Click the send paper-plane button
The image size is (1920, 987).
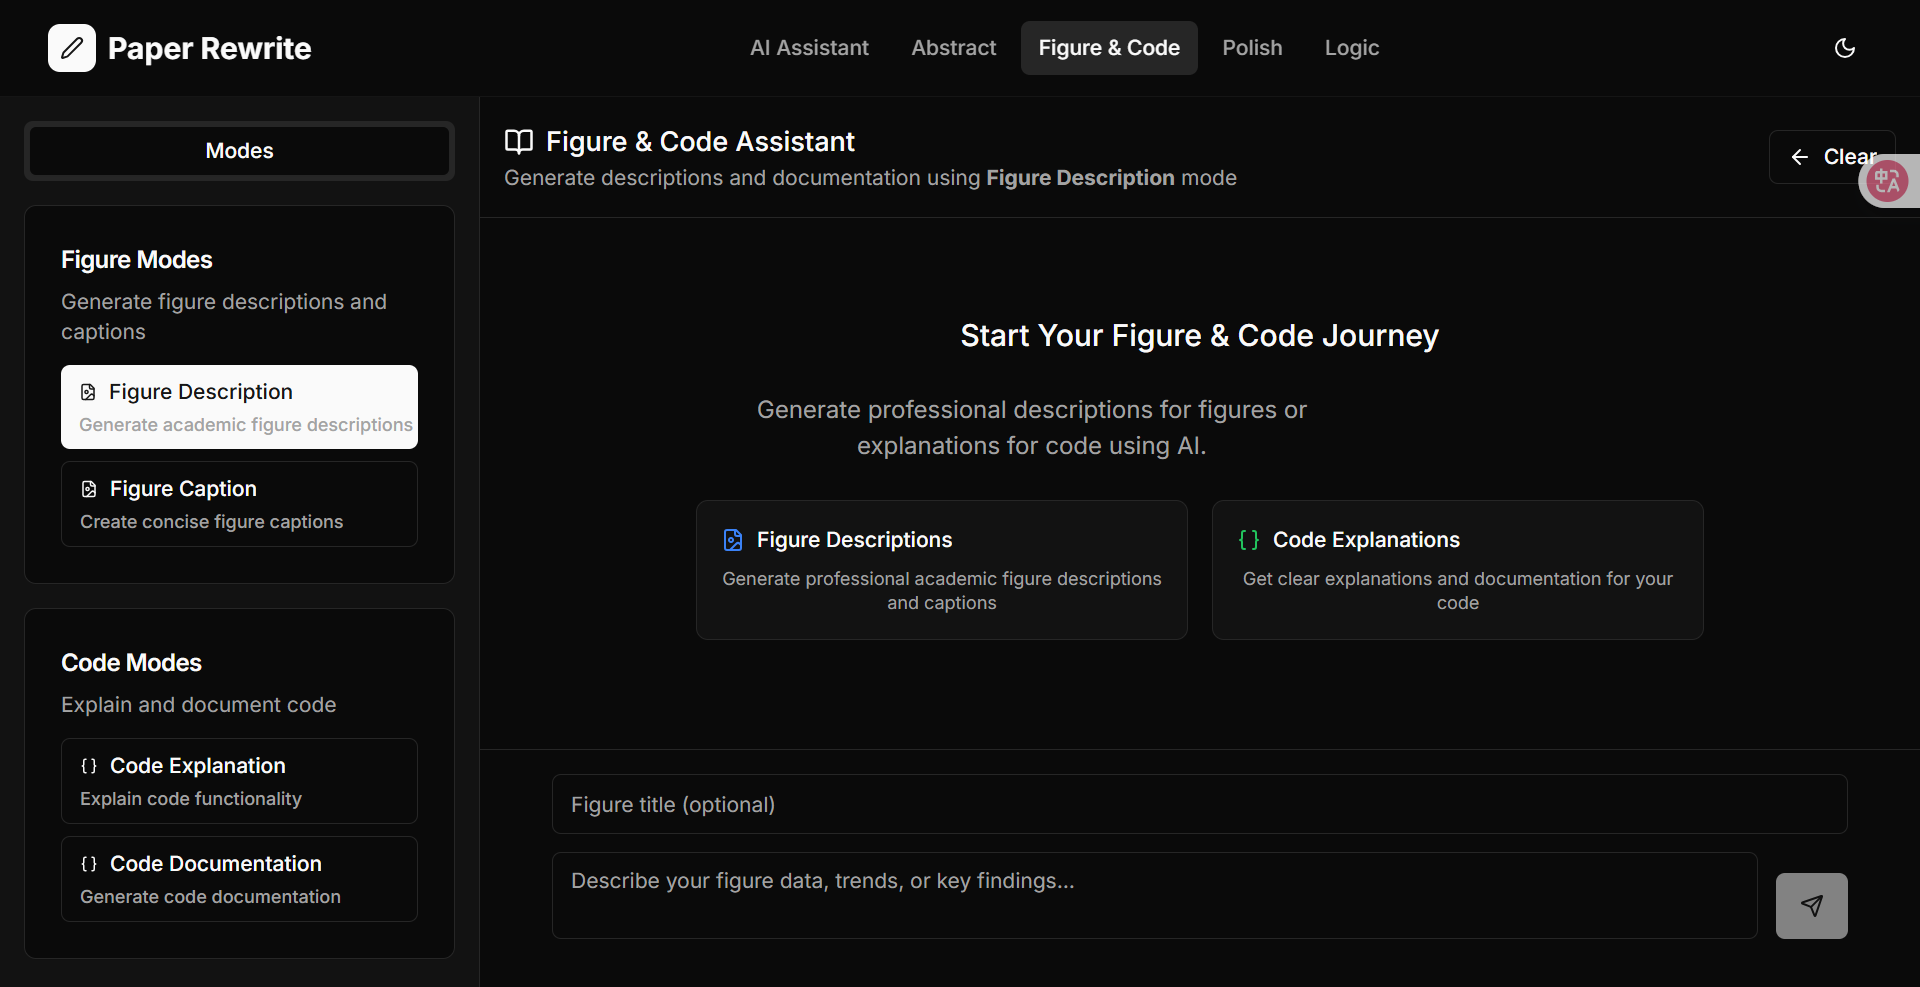click(x=1812, y=906)
